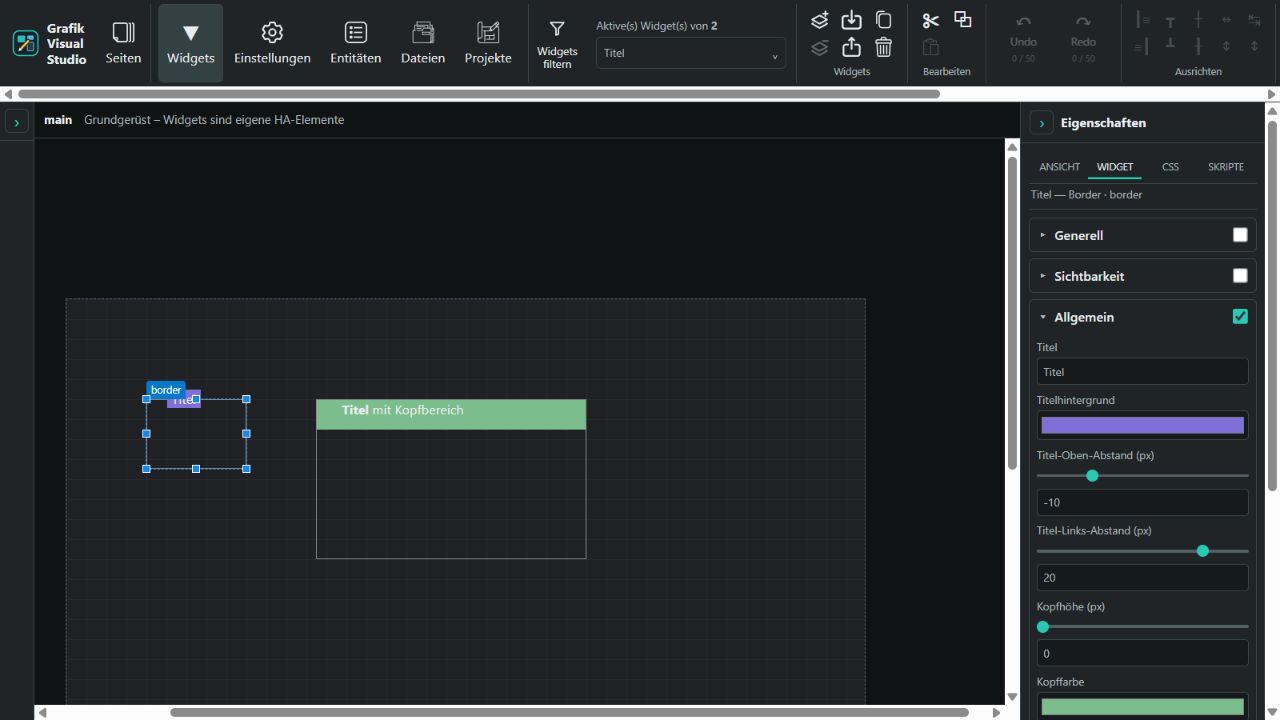Click the remove-layer widget icon
Image resolution: width=1280 pixels, height=720 pixels.
coord(819,47)
